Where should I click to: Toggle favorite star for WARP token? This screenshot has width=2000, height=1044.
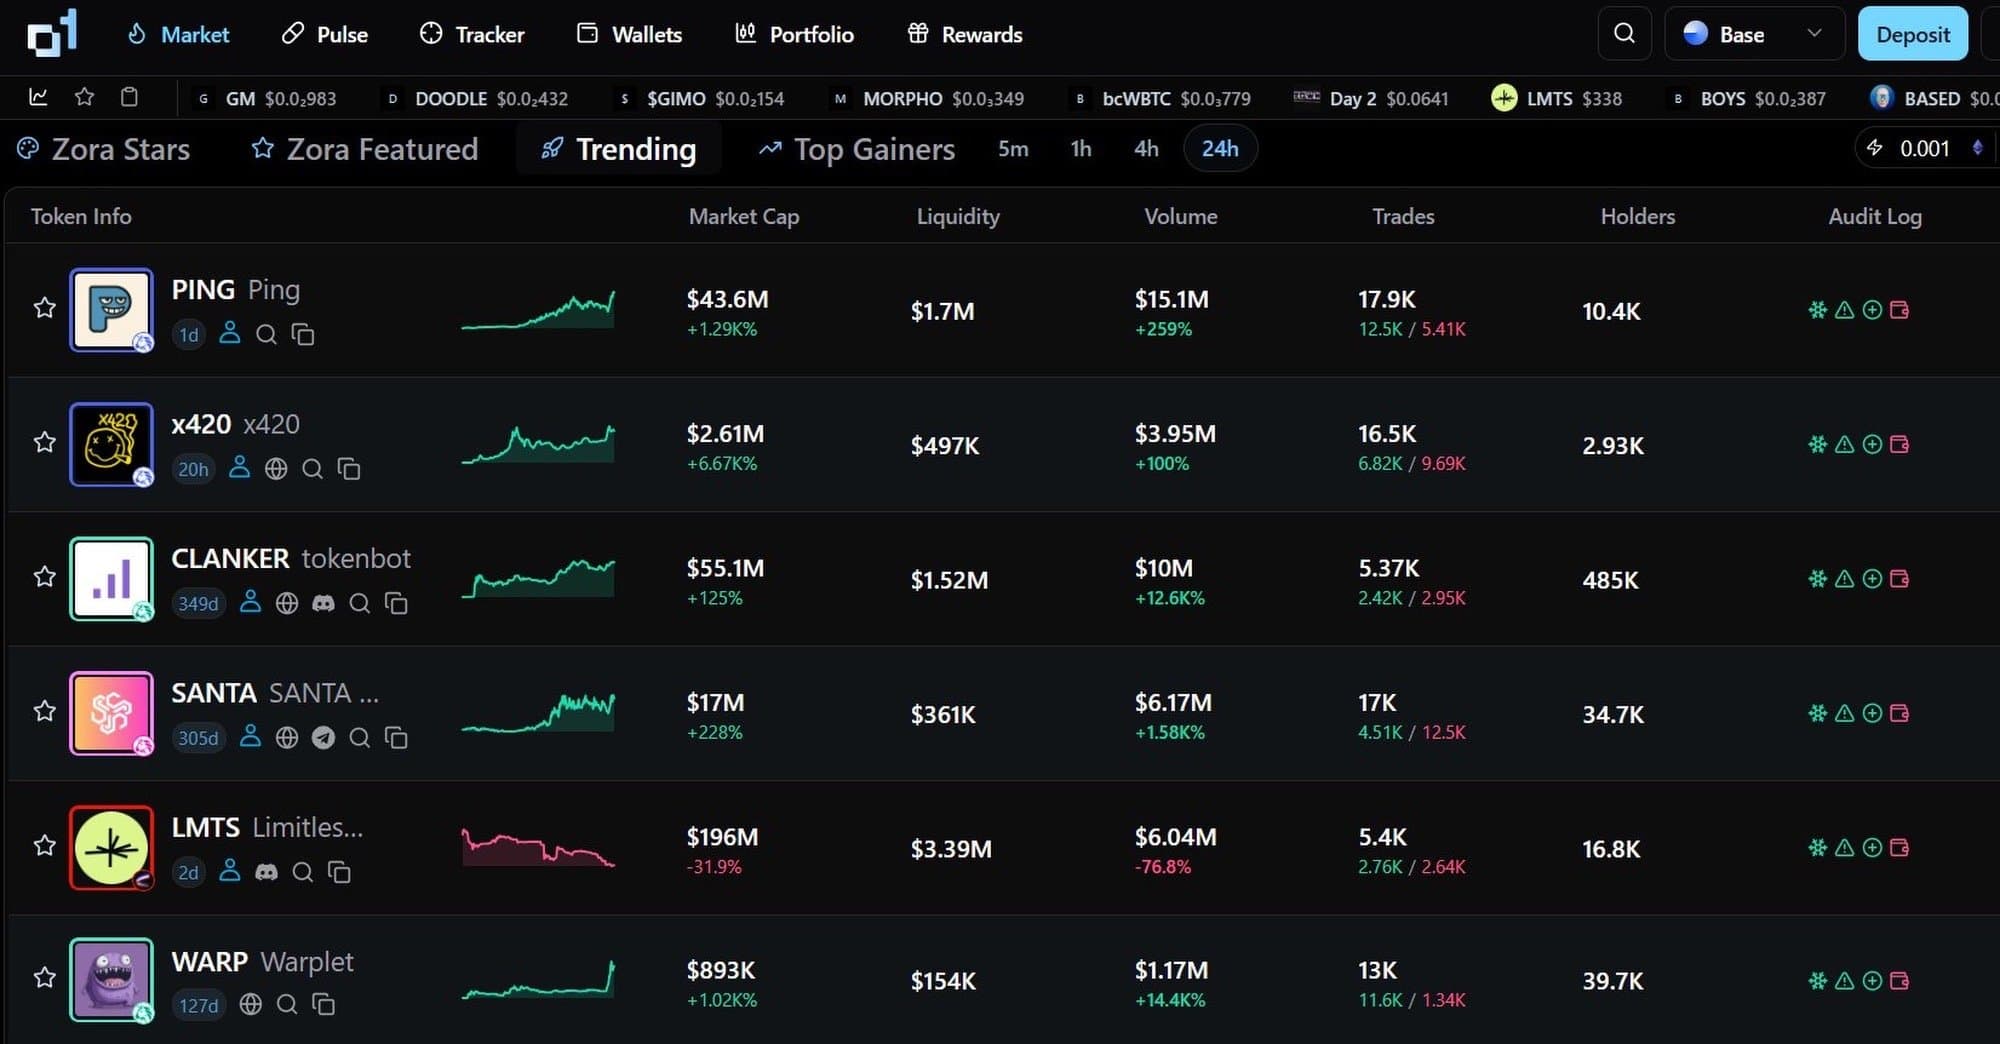tap(44, 978)
